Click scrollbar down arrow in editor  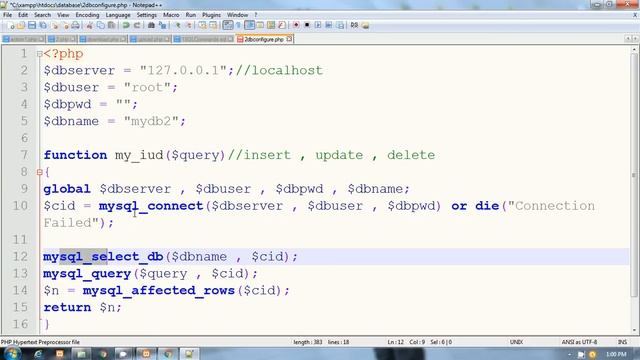(x=634, y=330)
